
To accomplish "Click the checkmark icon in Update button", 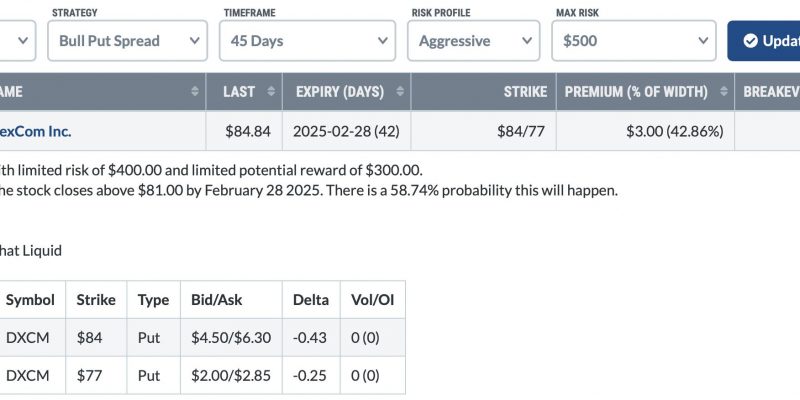I will [750, 41].
